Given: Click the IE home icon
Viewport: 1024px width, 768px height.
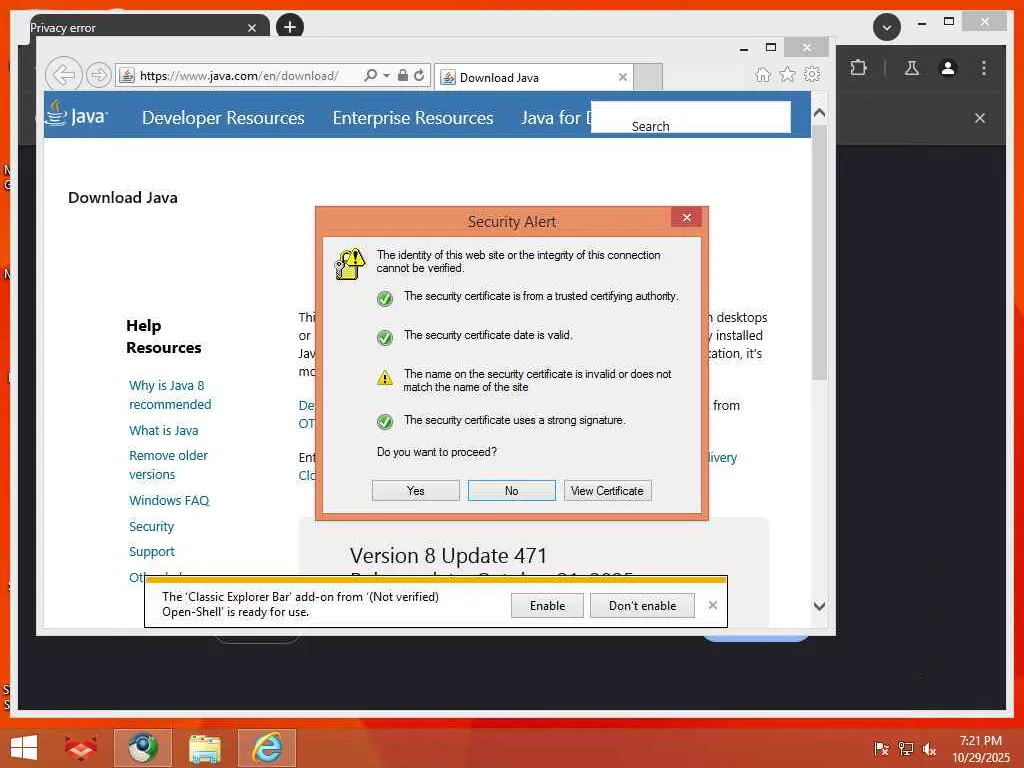Looking at the screenshot, I should [x=762, y=74].
